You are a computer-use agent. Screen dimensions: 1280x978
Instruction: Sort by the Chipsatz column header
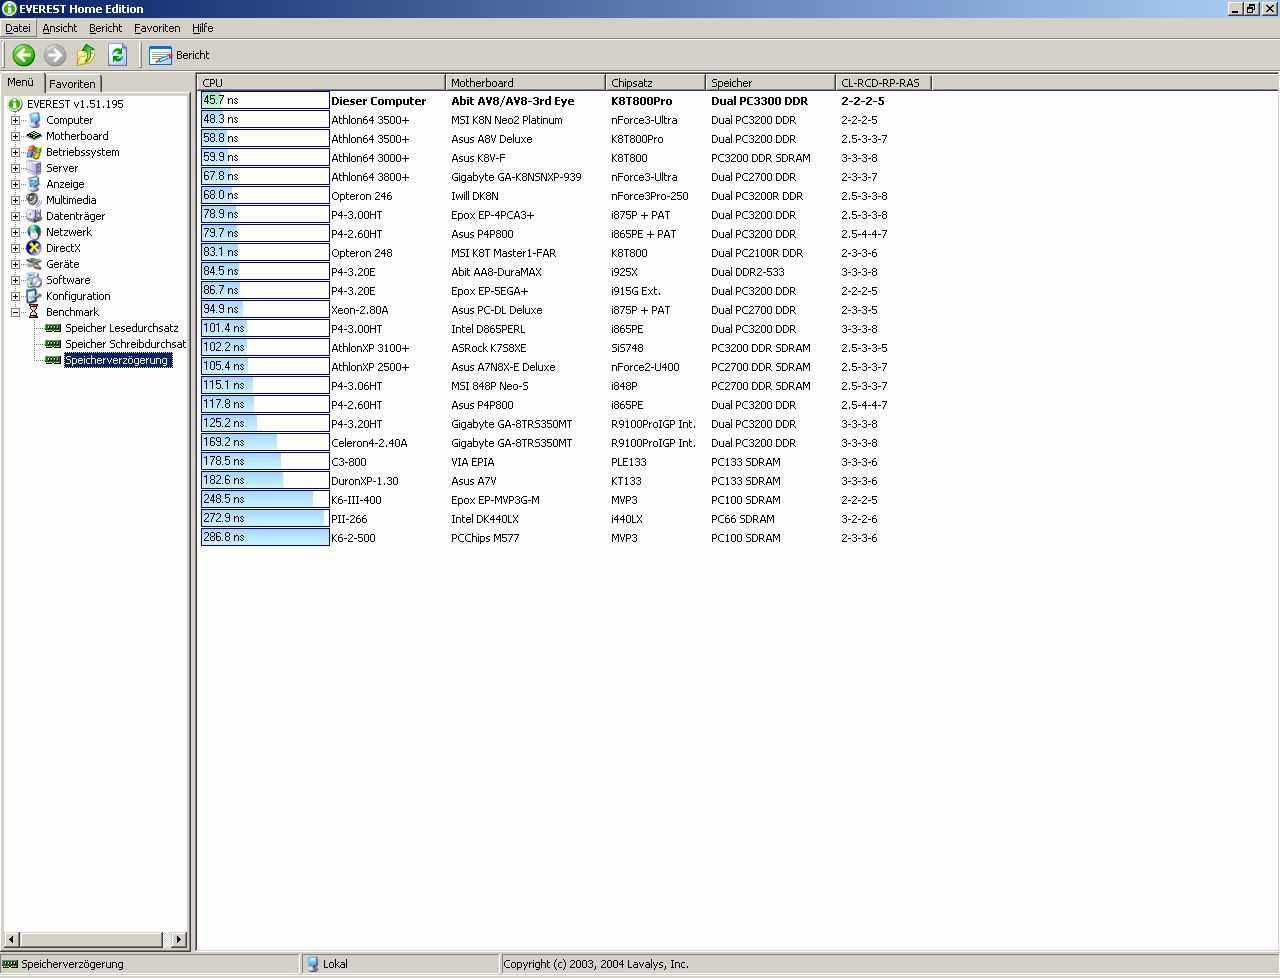655,83
